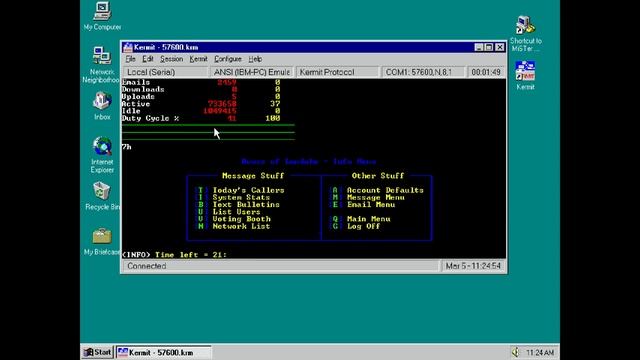
Task: Open the Shortcut to MiSTer desktop icon
Action: 525,33
